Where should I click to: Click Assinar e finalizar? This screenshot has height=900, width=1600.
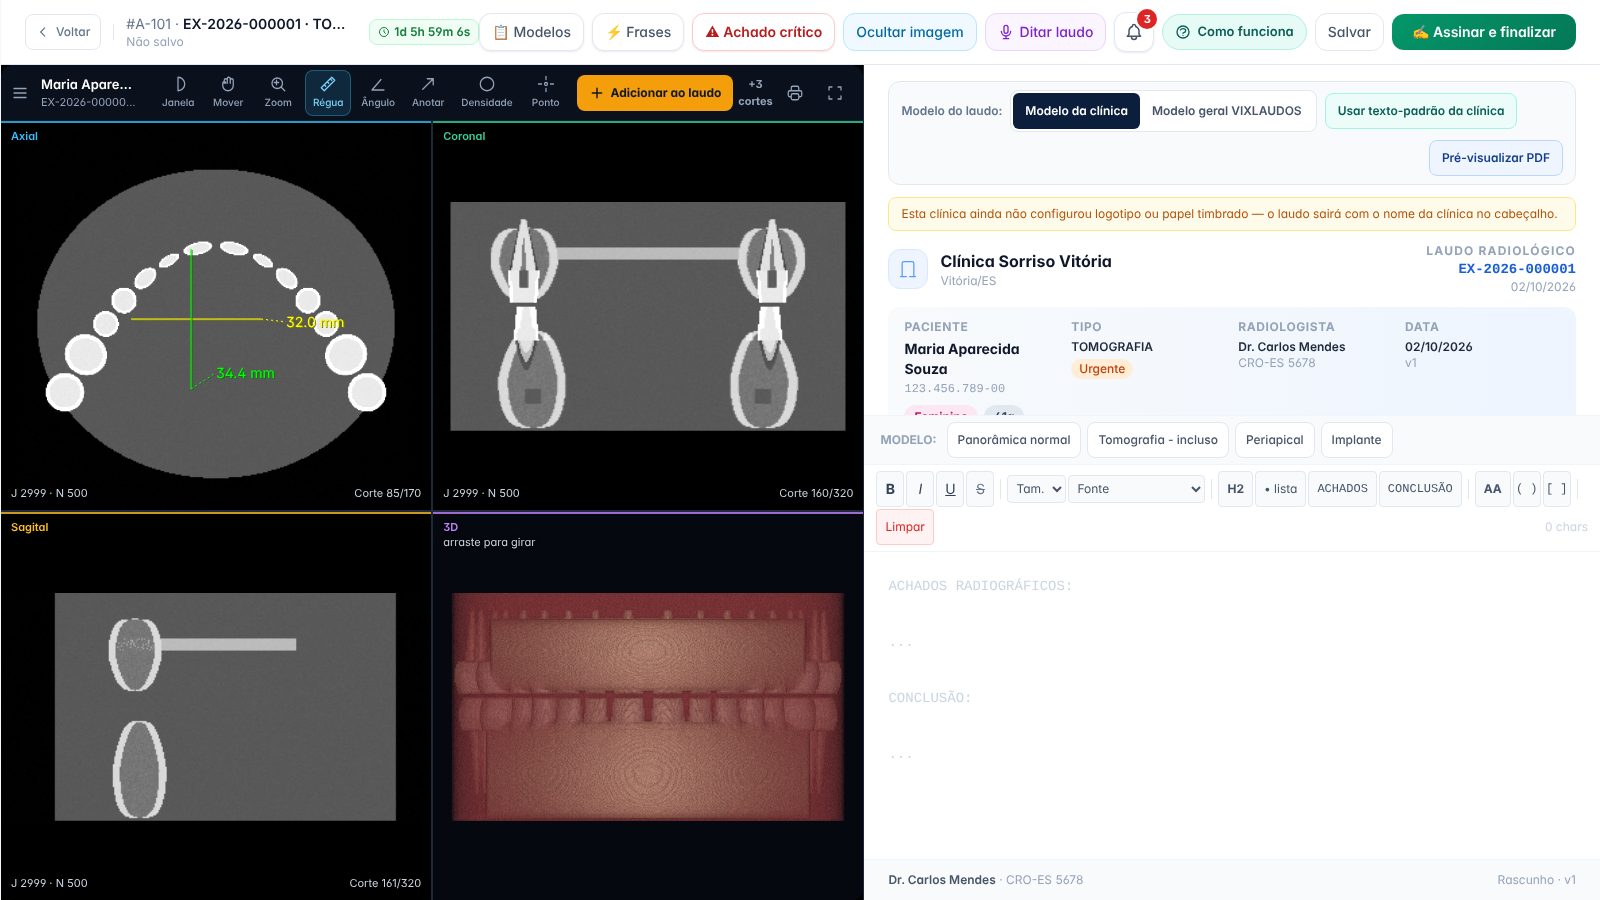click(x=1484, y=32)
